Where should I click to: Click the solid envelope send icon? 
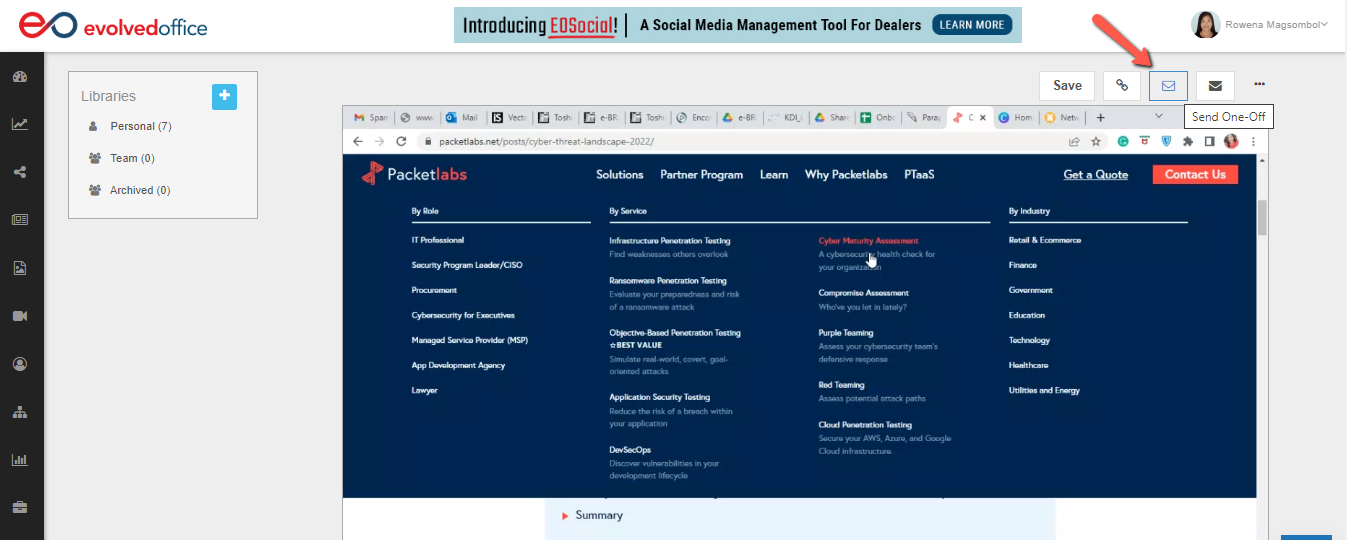tap(1215, 86)
